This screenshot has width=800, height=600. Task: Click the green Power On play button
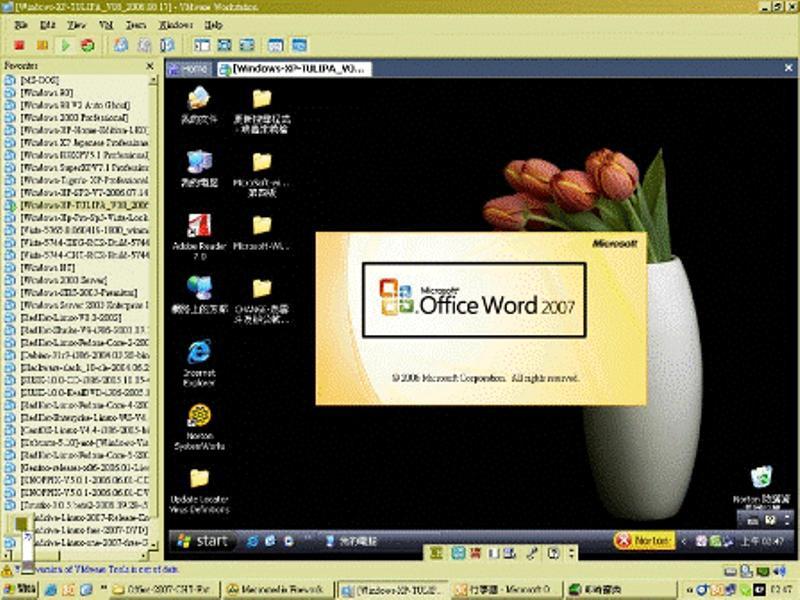tap(65, 45)
